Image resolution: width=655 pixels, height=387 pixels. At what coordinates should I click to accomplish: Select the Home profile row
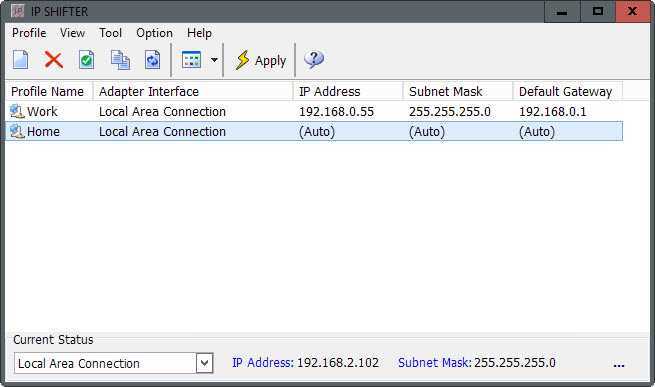click(314, 132)
